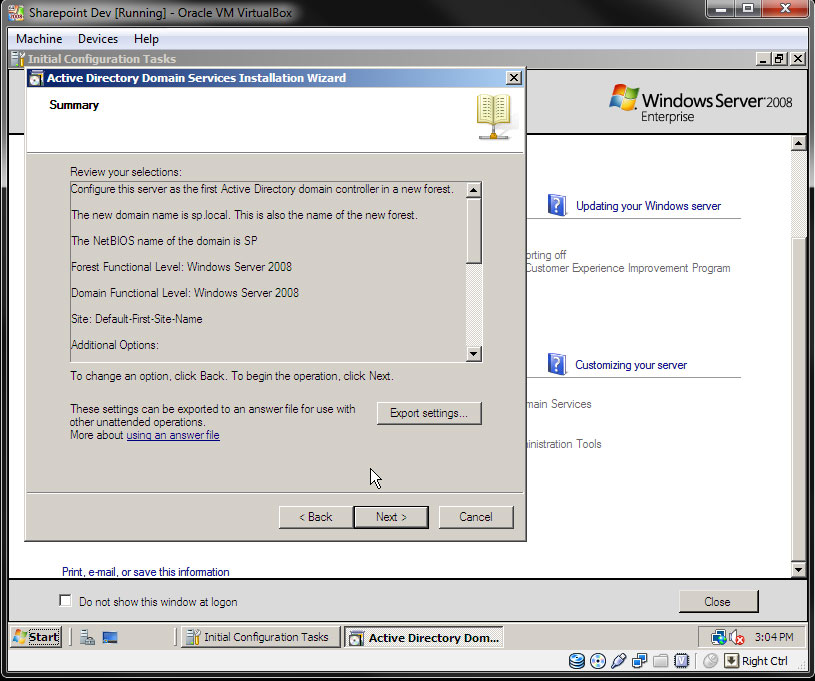Select 'The NetBIOS name of the domain is SP'
This screenshot has height=681, width=815.
[164, 241]
